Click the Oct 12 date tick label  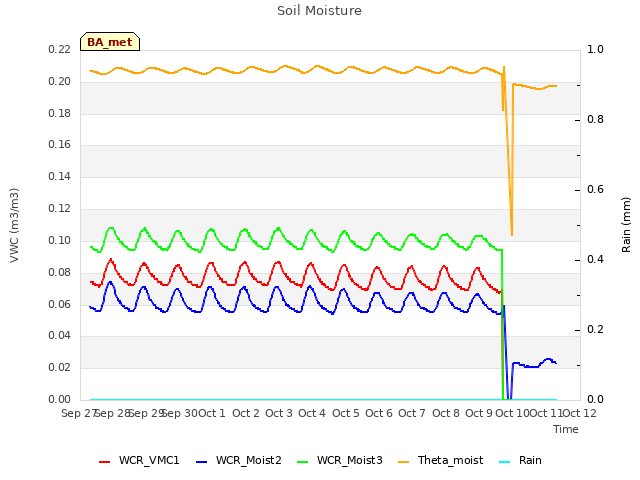click(579, 413)
